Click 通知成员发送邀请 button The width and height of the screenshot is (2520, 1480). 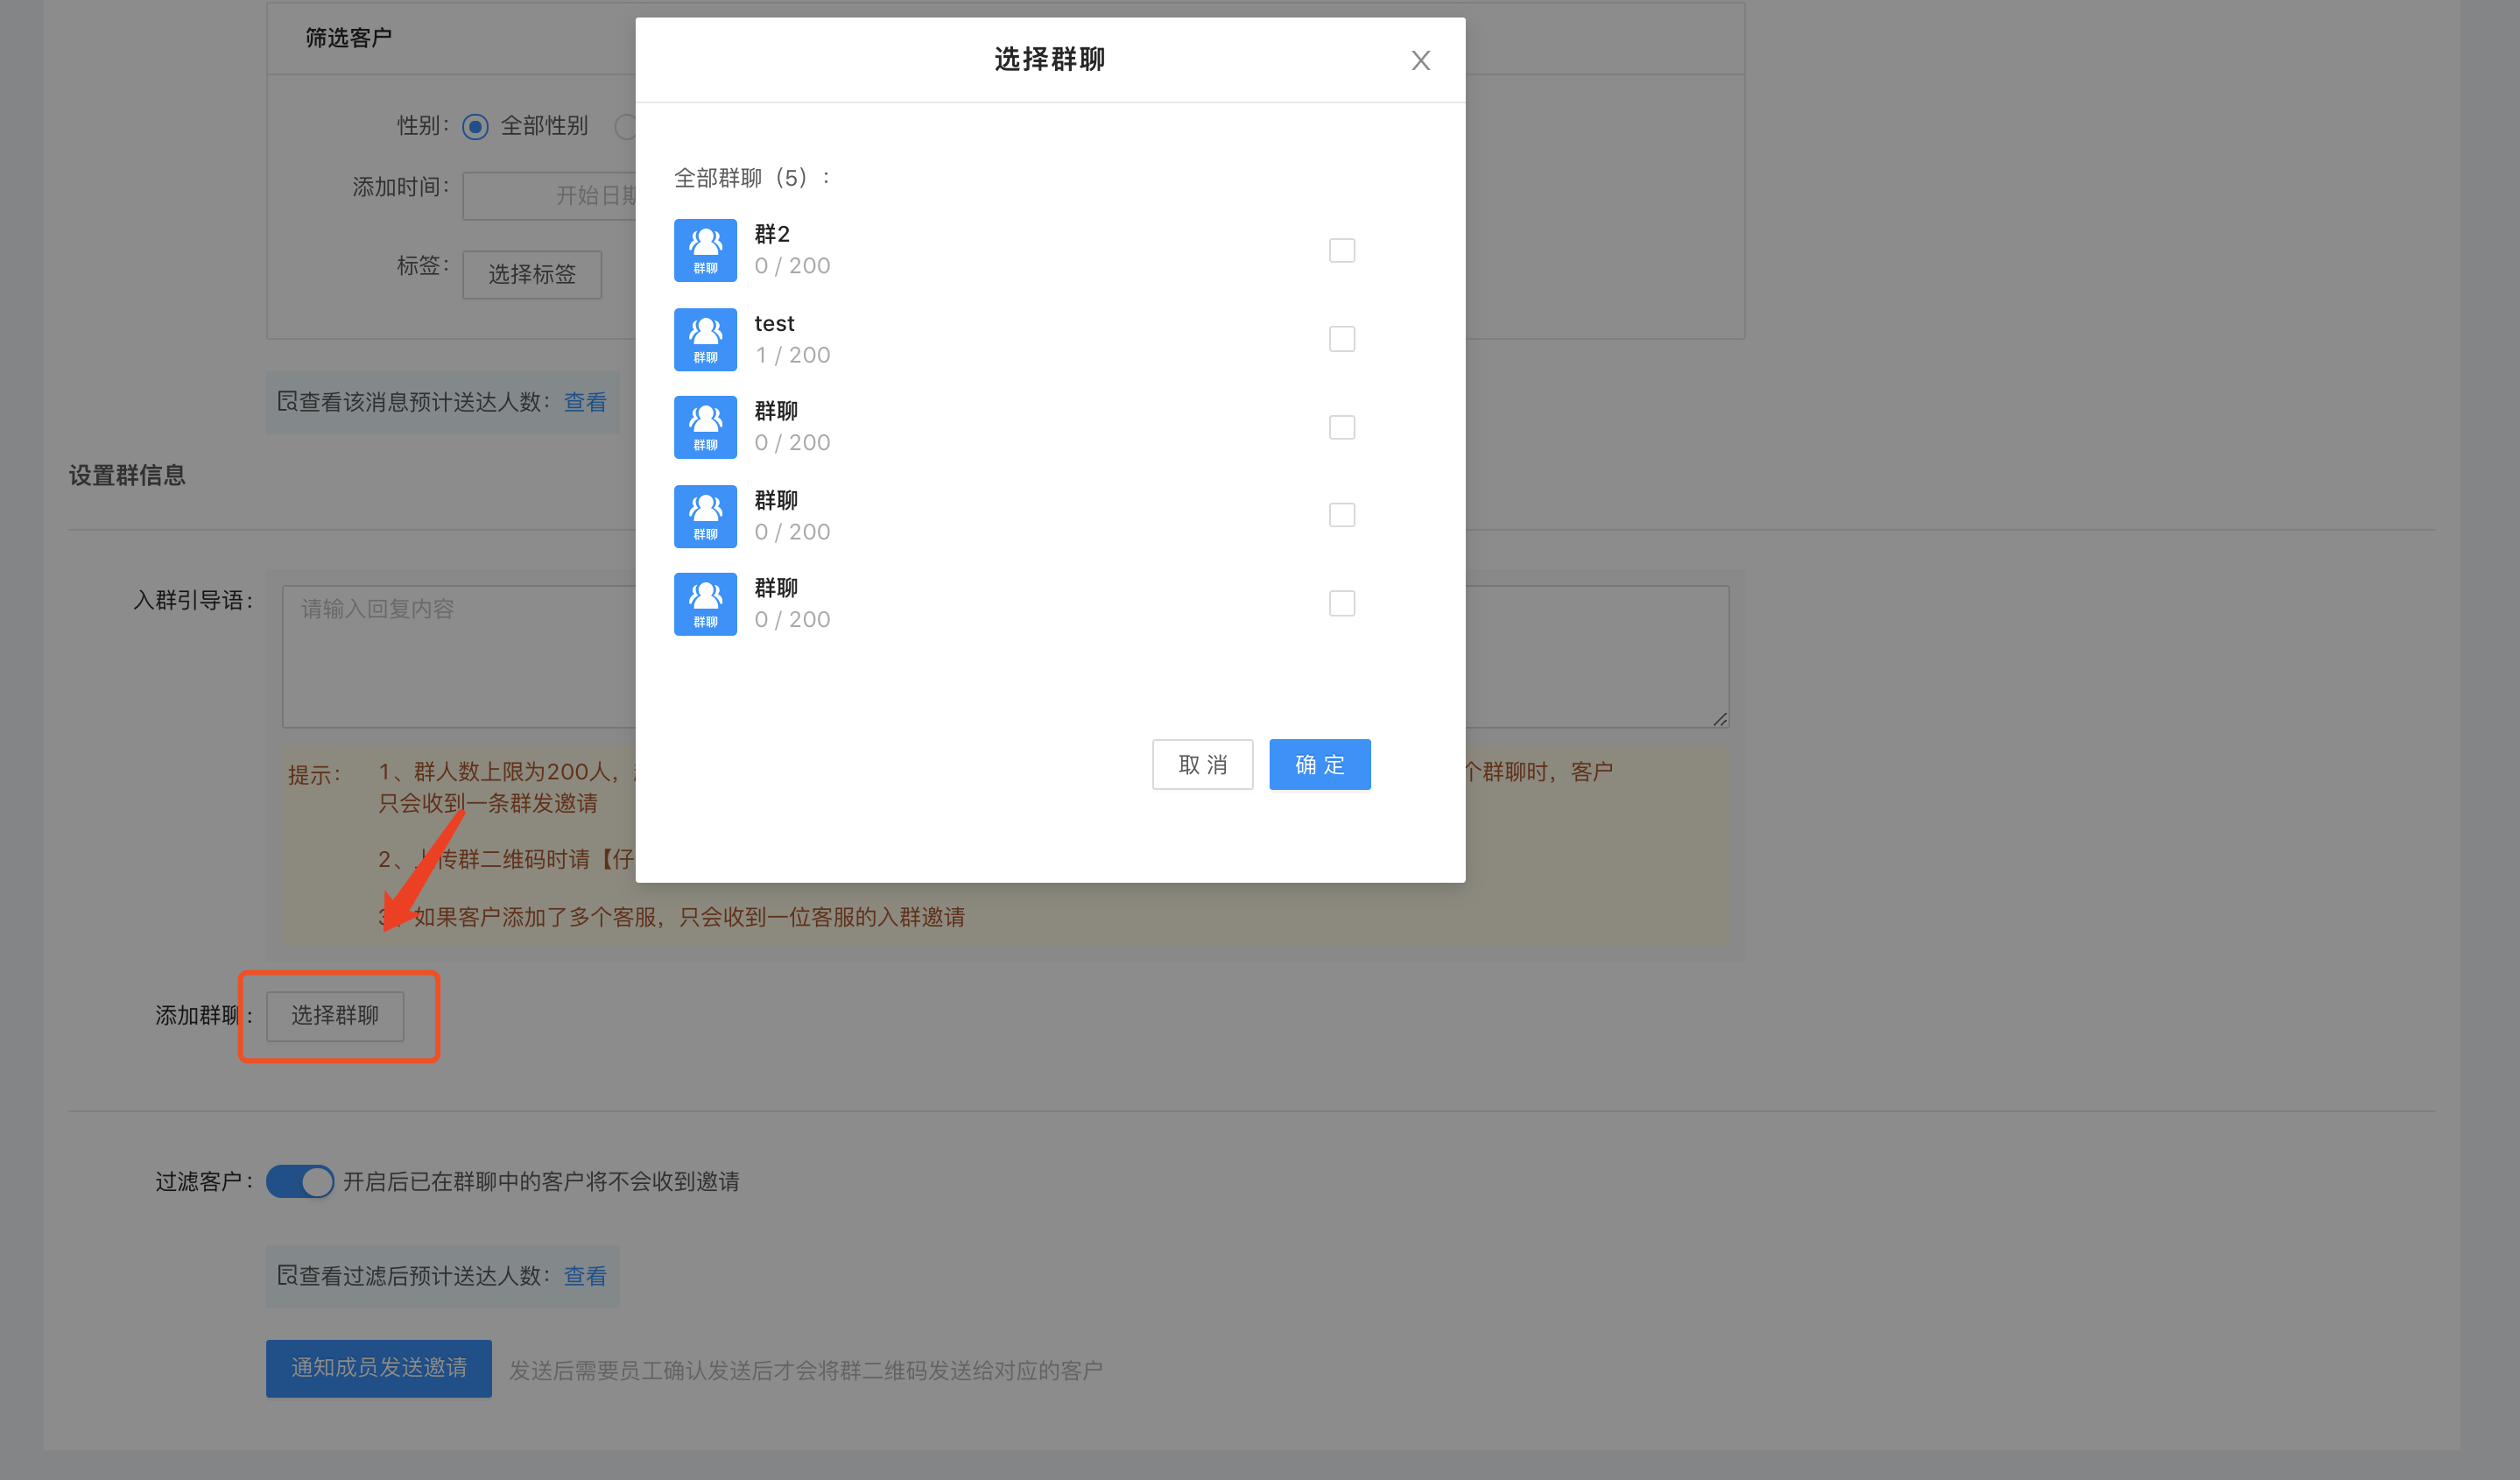click(x=378, y=1368)
